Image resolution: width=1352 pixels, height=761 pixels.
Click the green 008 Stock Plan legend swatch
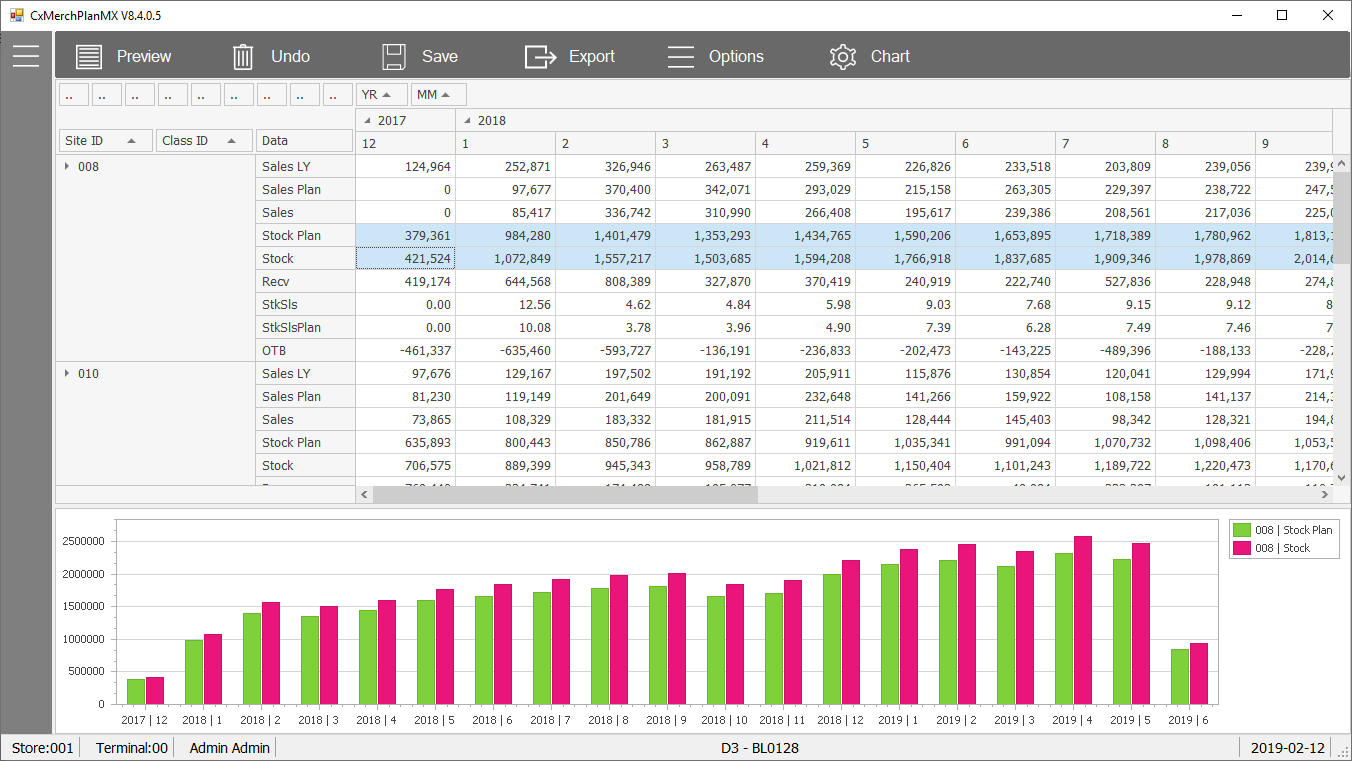point(1242,530)
